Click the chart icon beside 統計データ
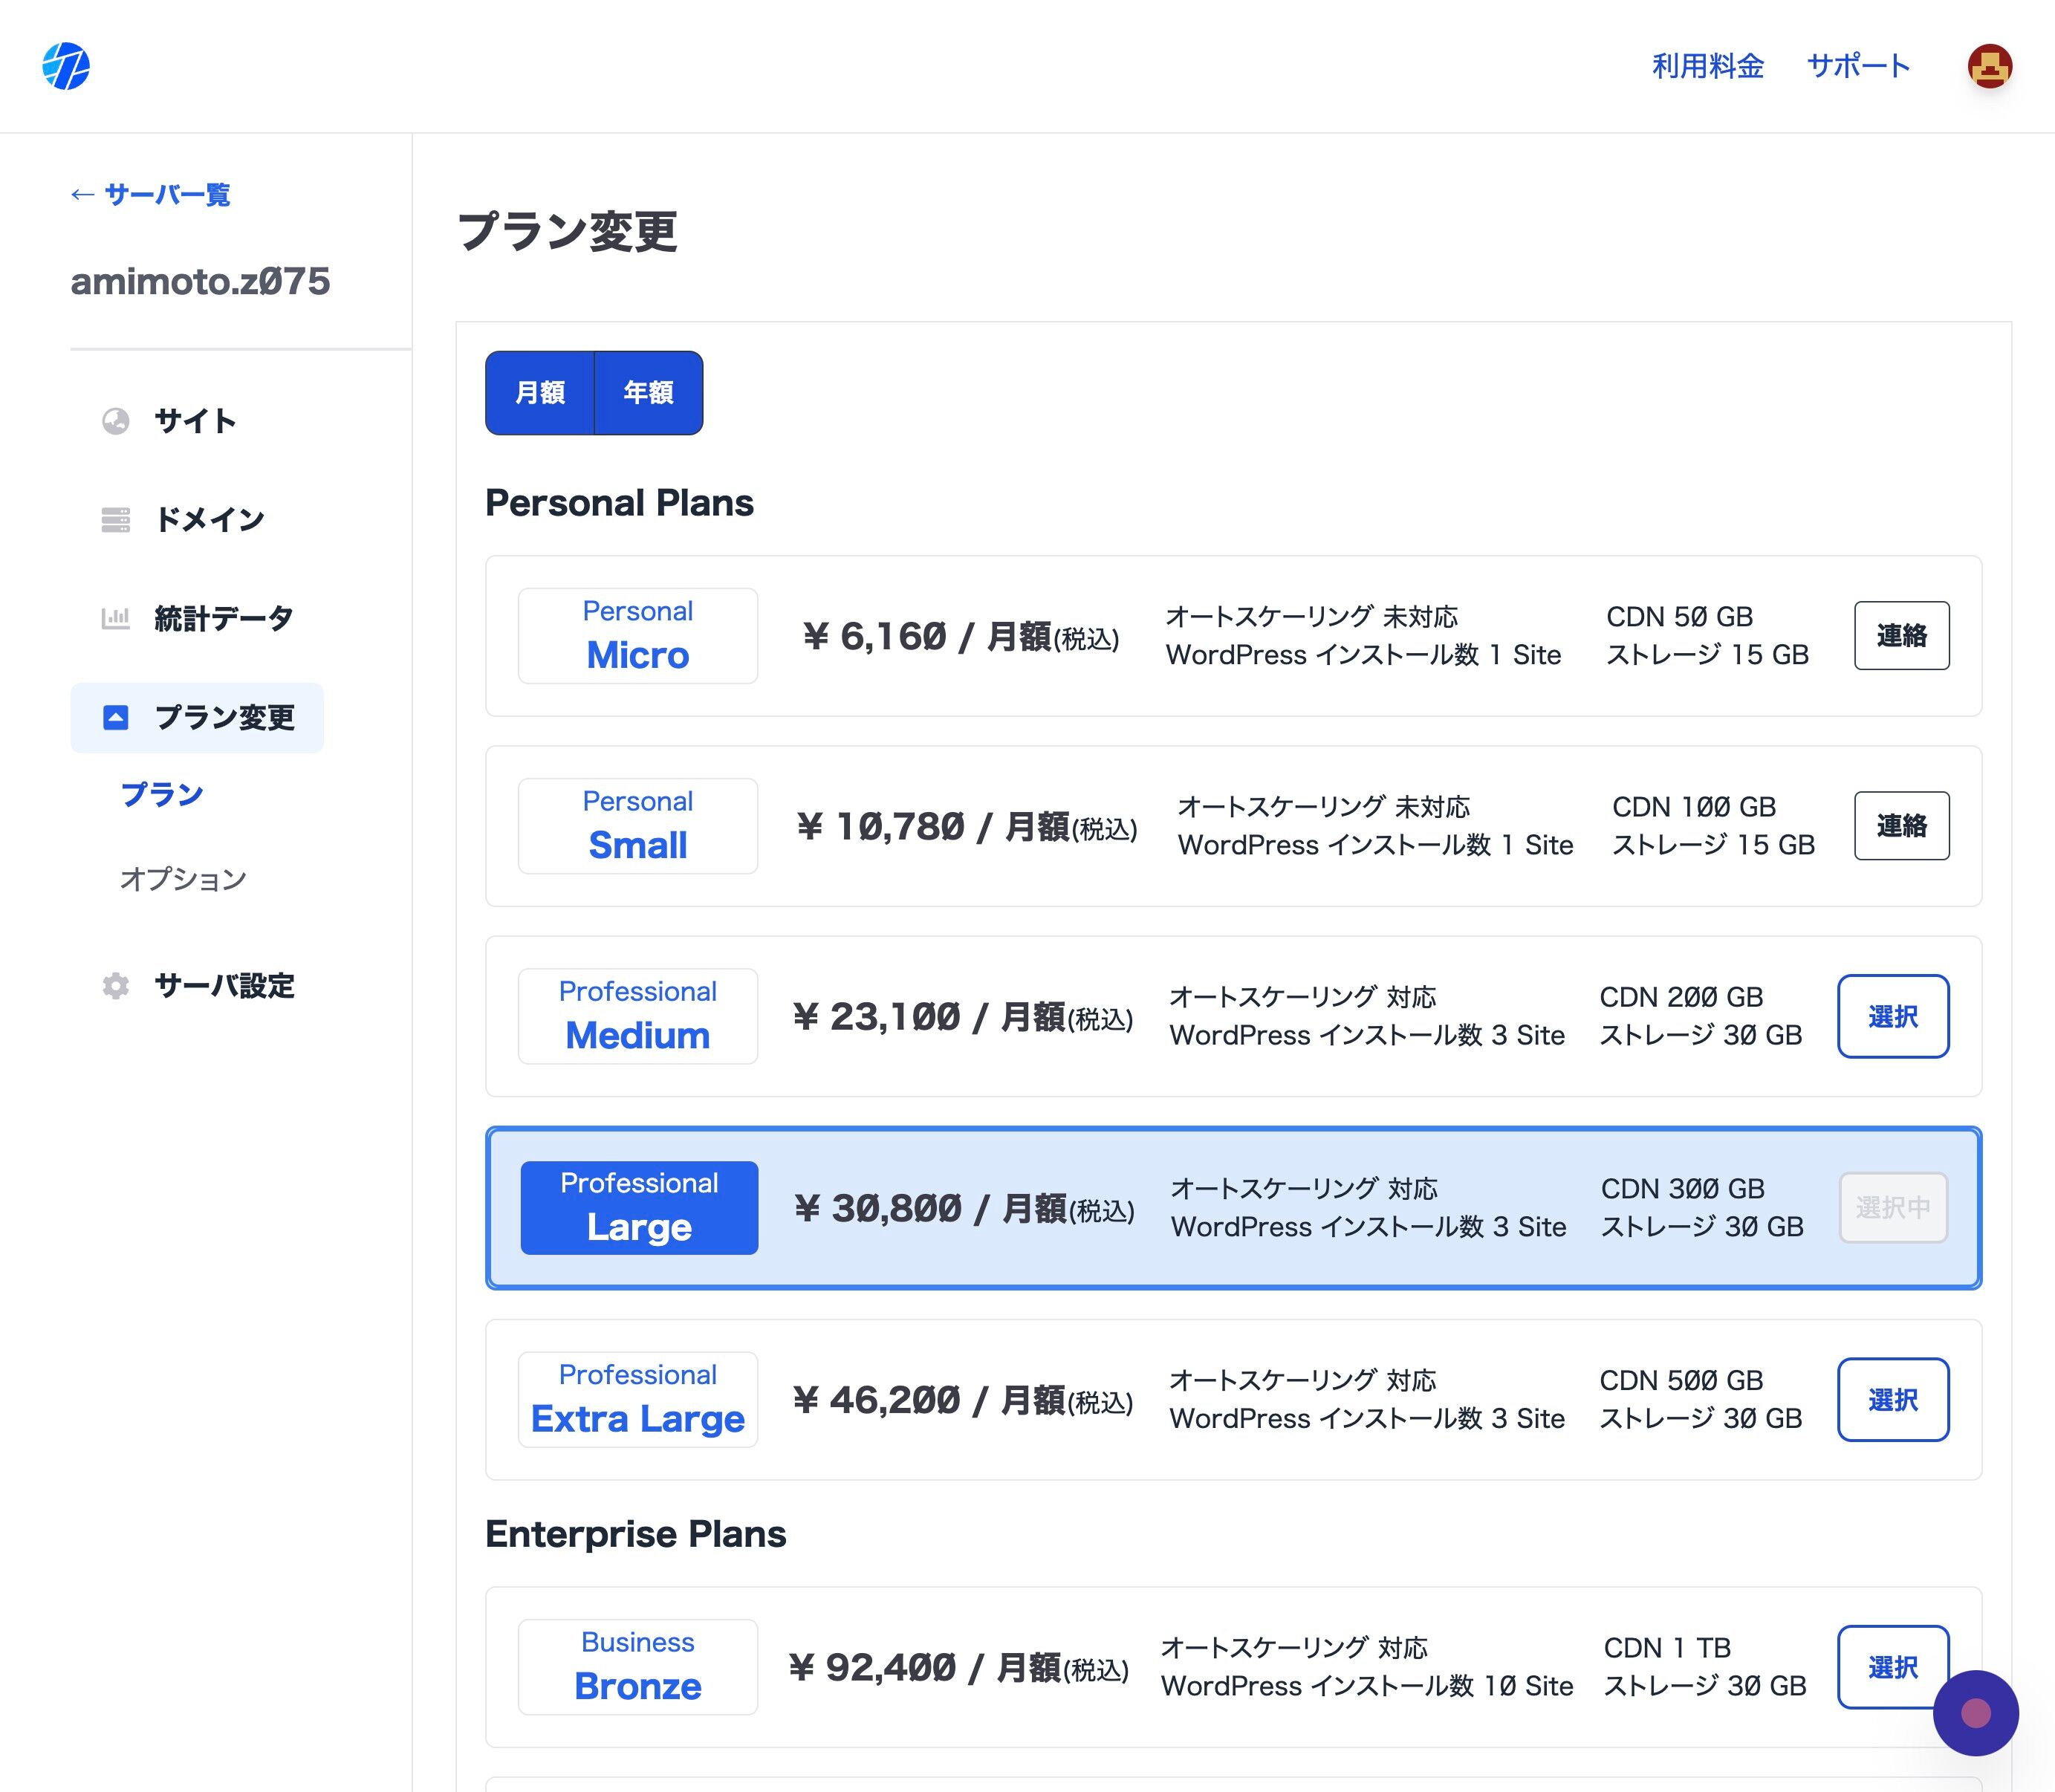This screenshot has height=1792, width=2055. click(x=116, y=618)
